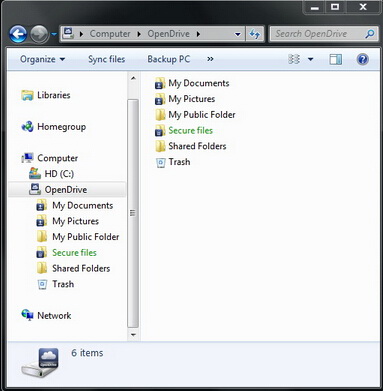Refresh the folder with the refresh button
Viewport: 383px width, 391px height.
pyautogui.click(x=255, y=34)
